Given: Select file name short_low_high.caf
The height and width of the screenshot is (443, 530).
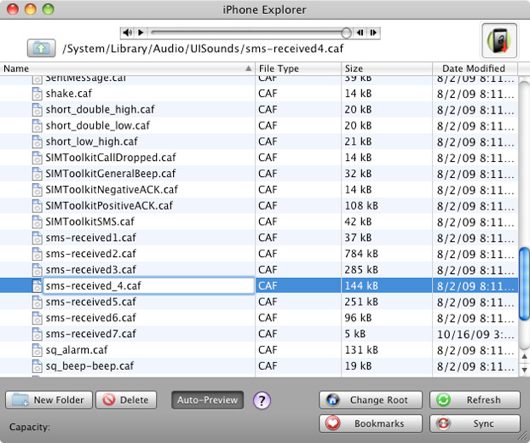Looking at the screenshot, I should pyautogui.click(x=92, y=142).
